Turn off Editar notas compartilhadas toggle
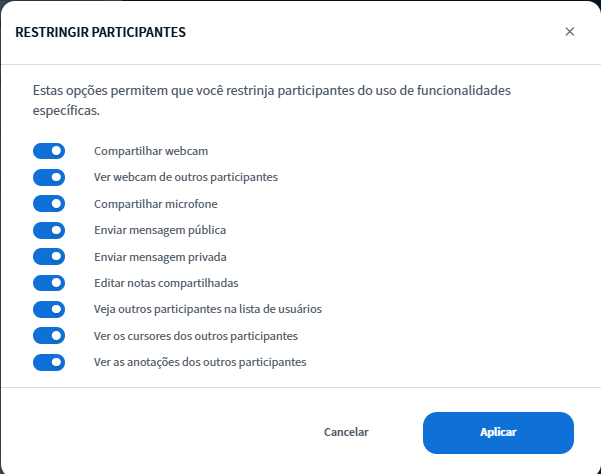The height and width of the screenshot is (474, 601). pos(49,283)
